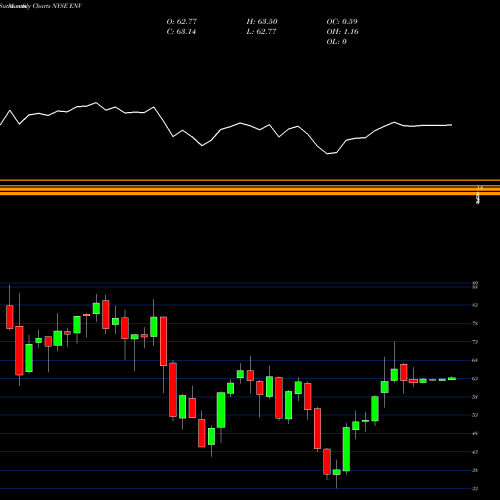The image size is (500, 500).
Task: Click the 'O: 62.77' open price value
Action: (x=182, y=21)
